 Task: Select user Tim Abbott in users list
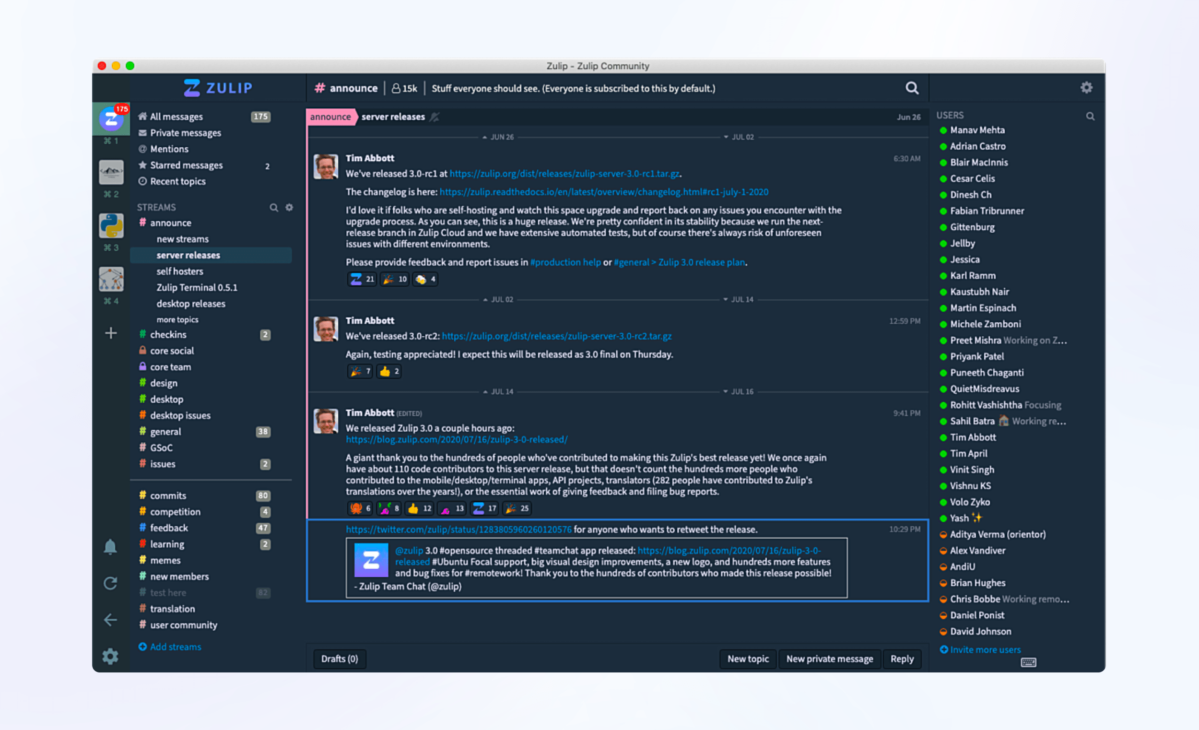973,438
